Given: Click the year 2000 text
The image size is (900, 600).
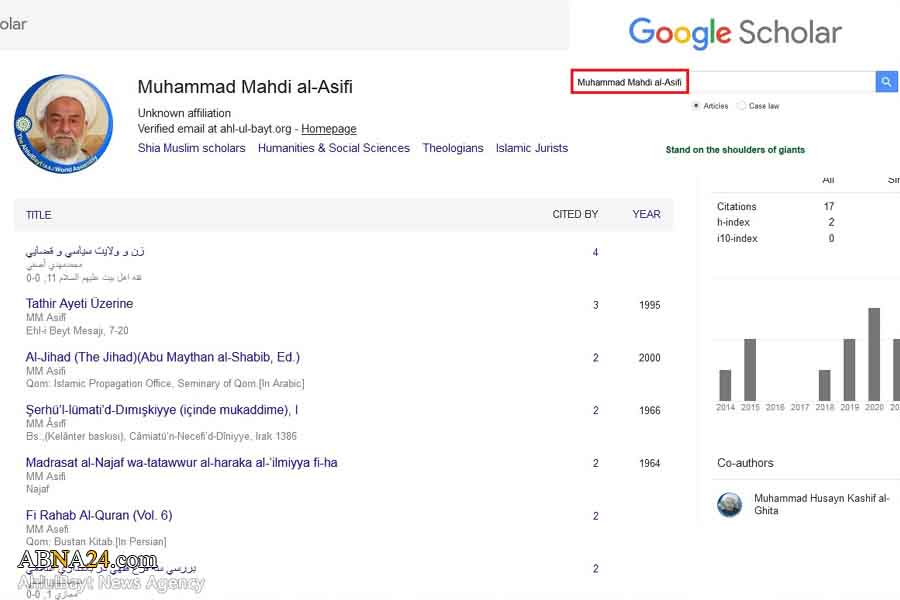Looking at the screenshot, I should pos(650,358).
